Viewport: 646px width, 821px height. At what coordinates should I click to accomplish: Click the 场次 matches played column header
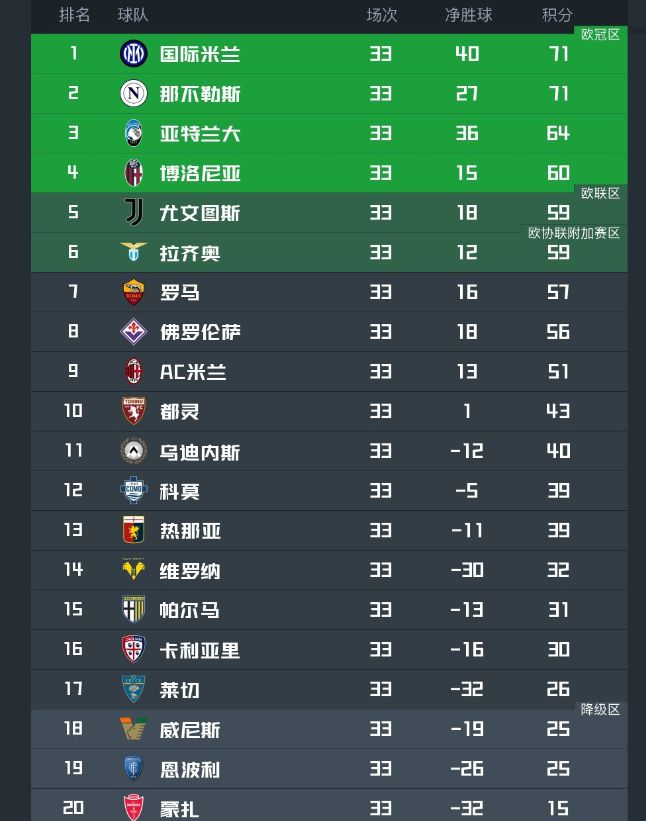click(x=381, y=15)
